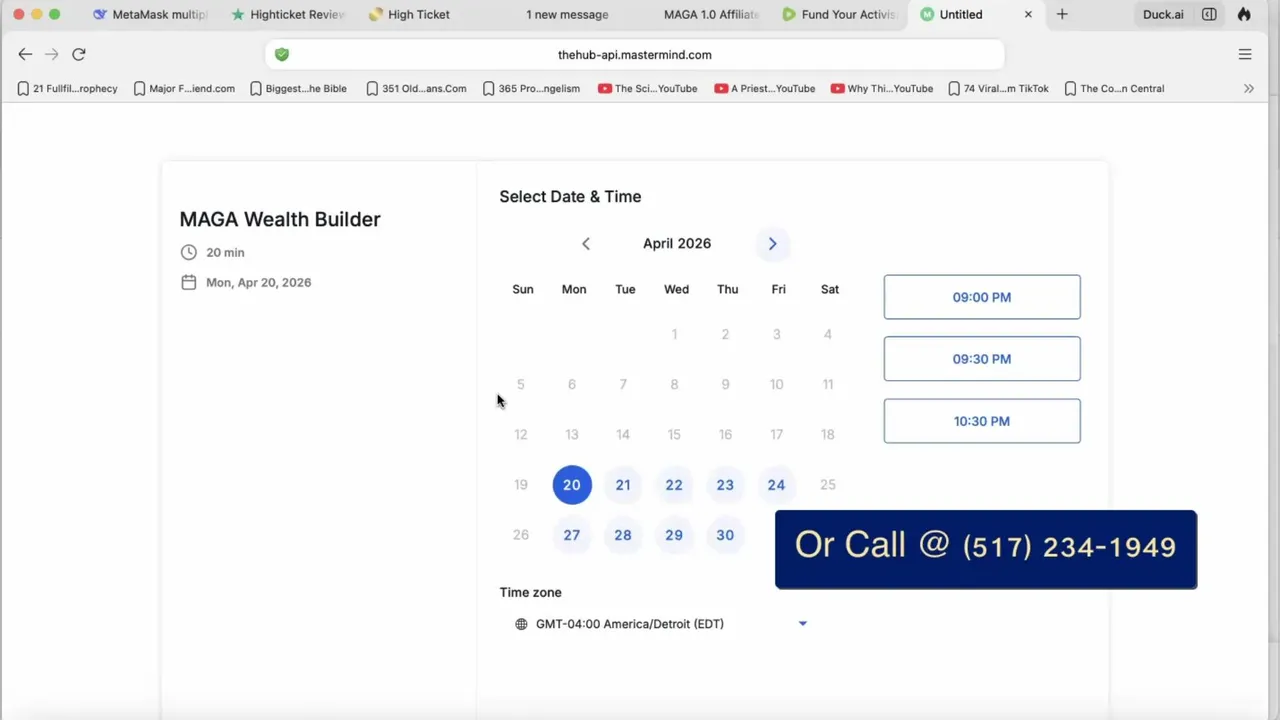The image size is (1280, 720).
Task: Open Biggest...he Bible bookmark
Action: click(x=298, y=88)
